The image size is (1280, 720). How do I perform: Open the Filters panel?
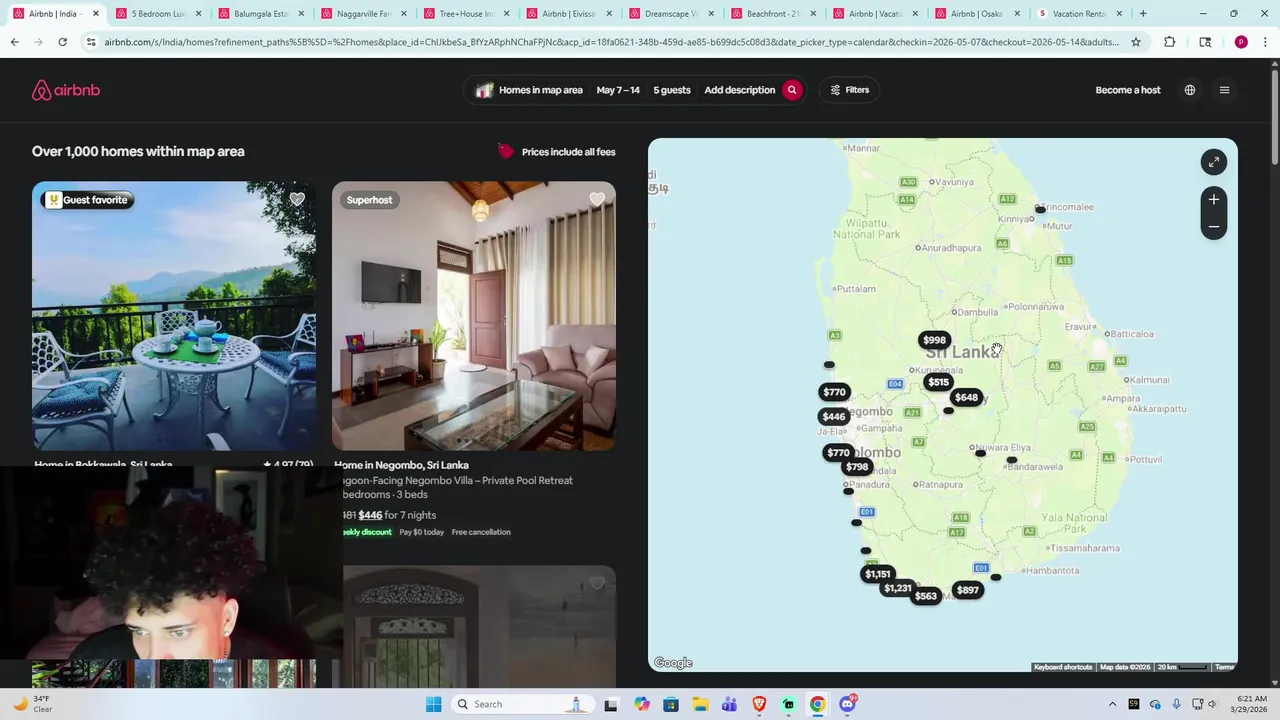(850, 90)
